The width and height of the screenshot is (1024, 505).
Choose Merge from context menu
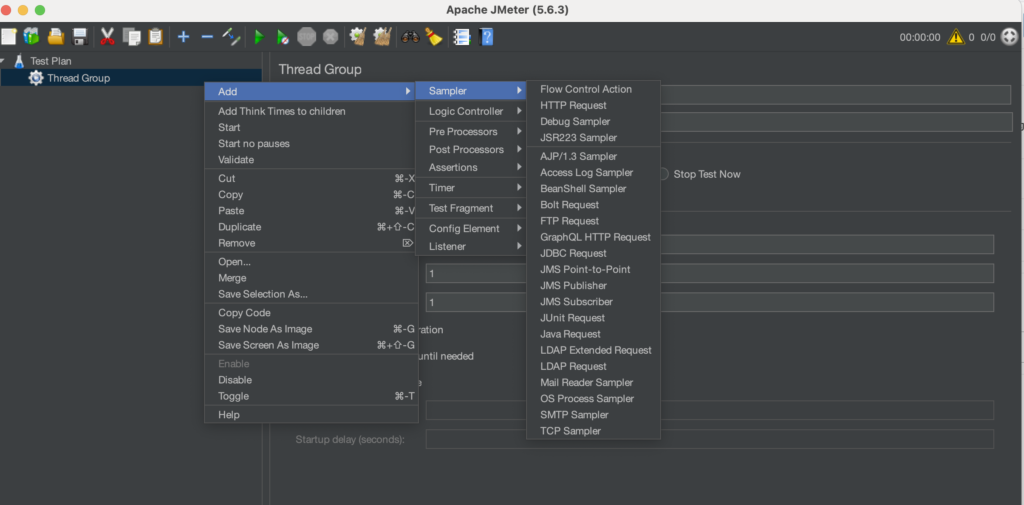[311, 278]
